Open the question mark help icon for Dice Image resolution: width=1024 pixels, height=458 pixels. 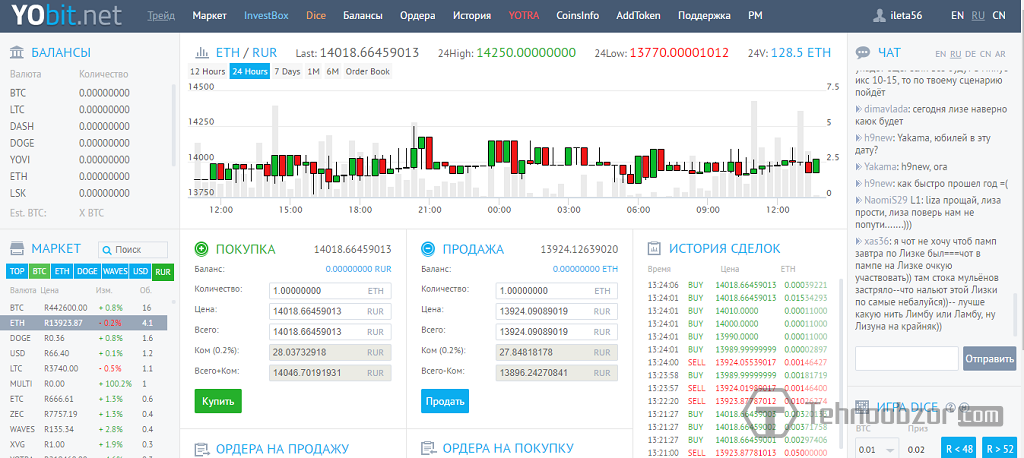pyautogui.click(x=951, y=406)
